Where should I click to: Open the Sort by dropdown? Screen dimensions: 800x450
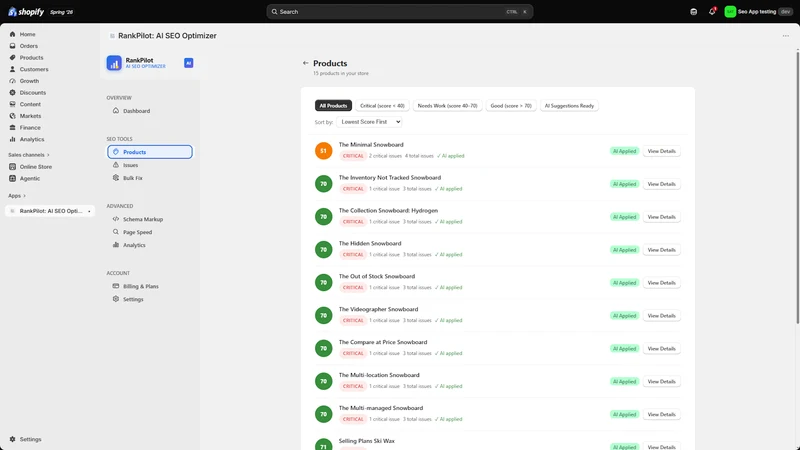(x=369, y=122)
